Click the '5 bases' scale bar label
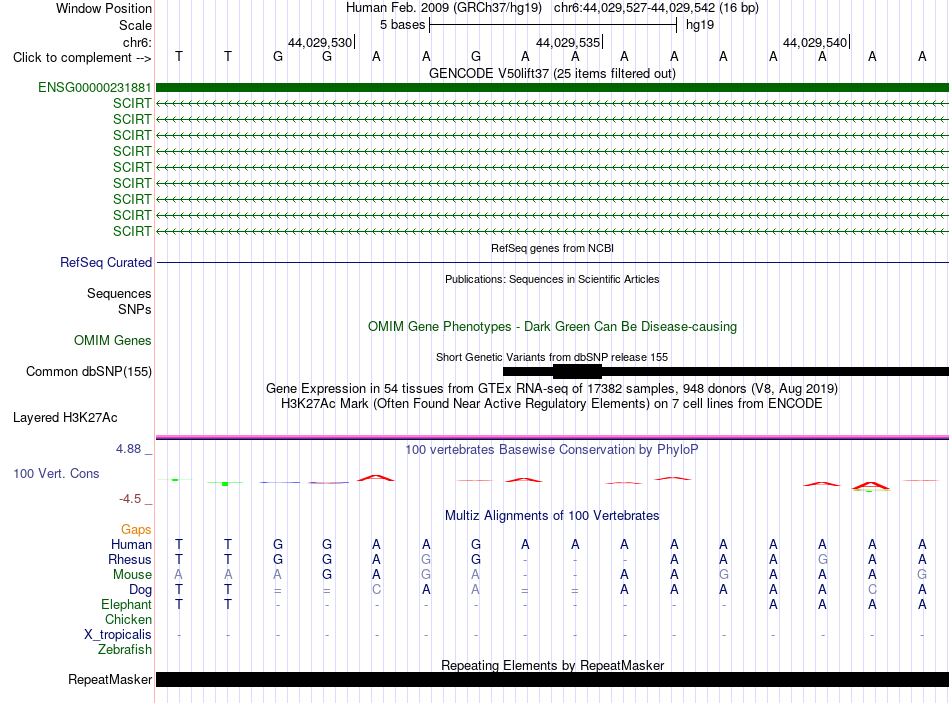 pyautogui.click(x=402, y=25)
